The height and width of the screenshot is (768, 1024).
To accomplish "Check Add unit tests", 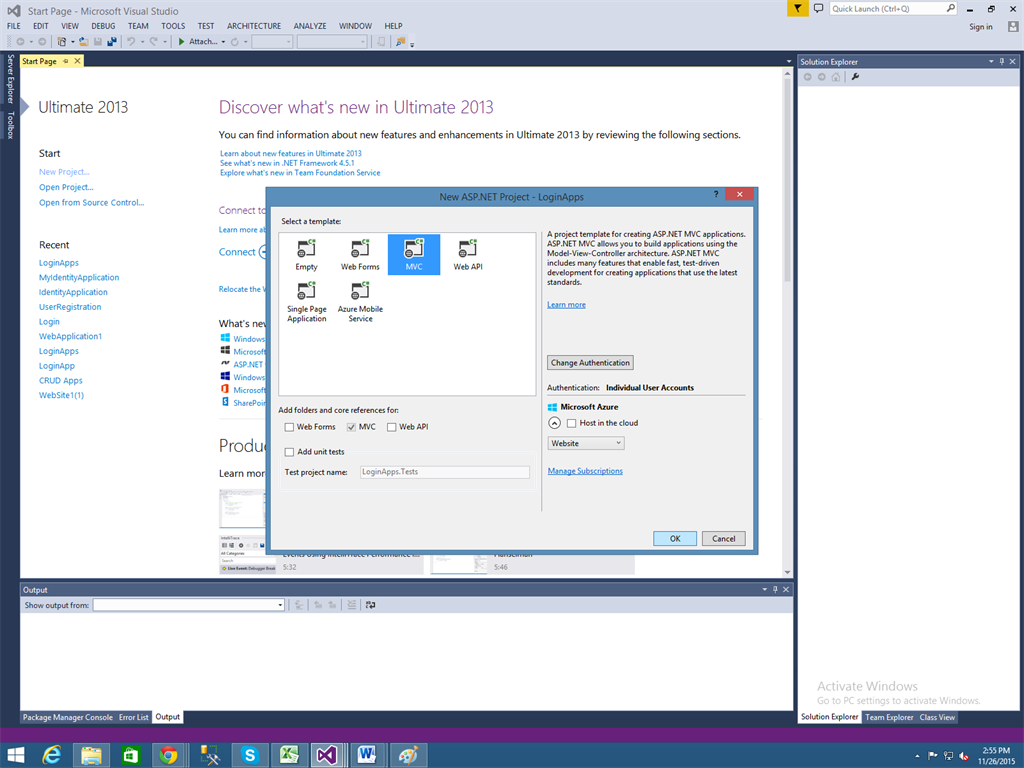I will tap(289, 452).
